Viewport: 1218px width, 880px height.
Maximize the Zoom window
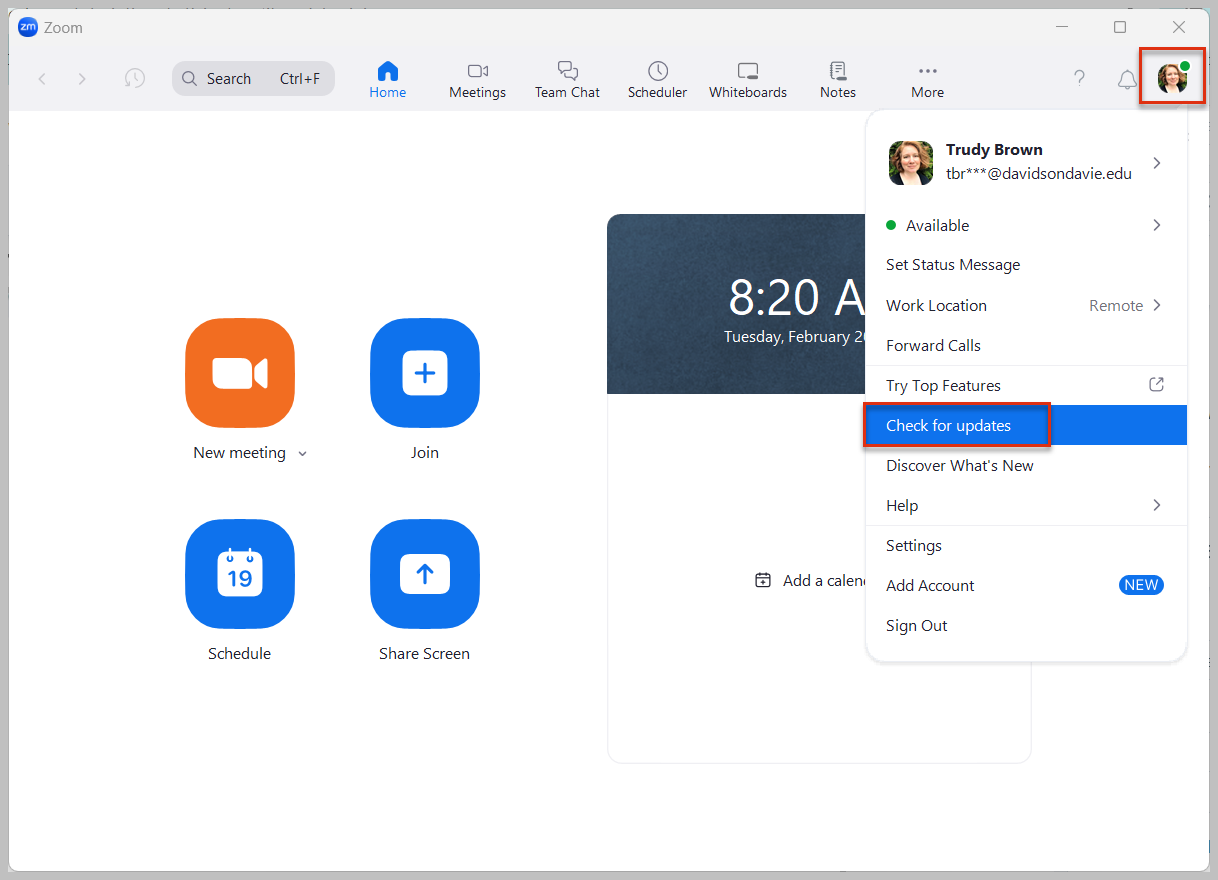pos(1120,27)
